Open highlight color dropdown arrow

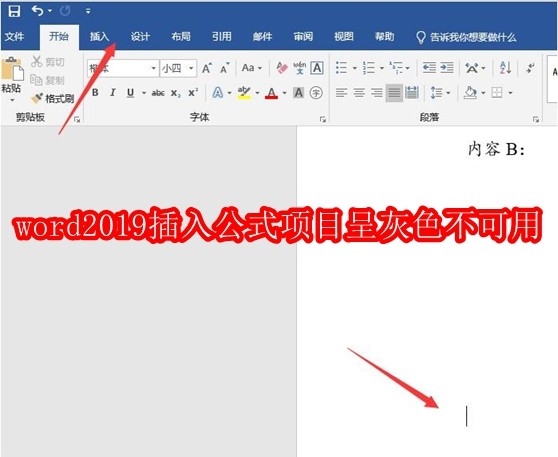[257, 93]
